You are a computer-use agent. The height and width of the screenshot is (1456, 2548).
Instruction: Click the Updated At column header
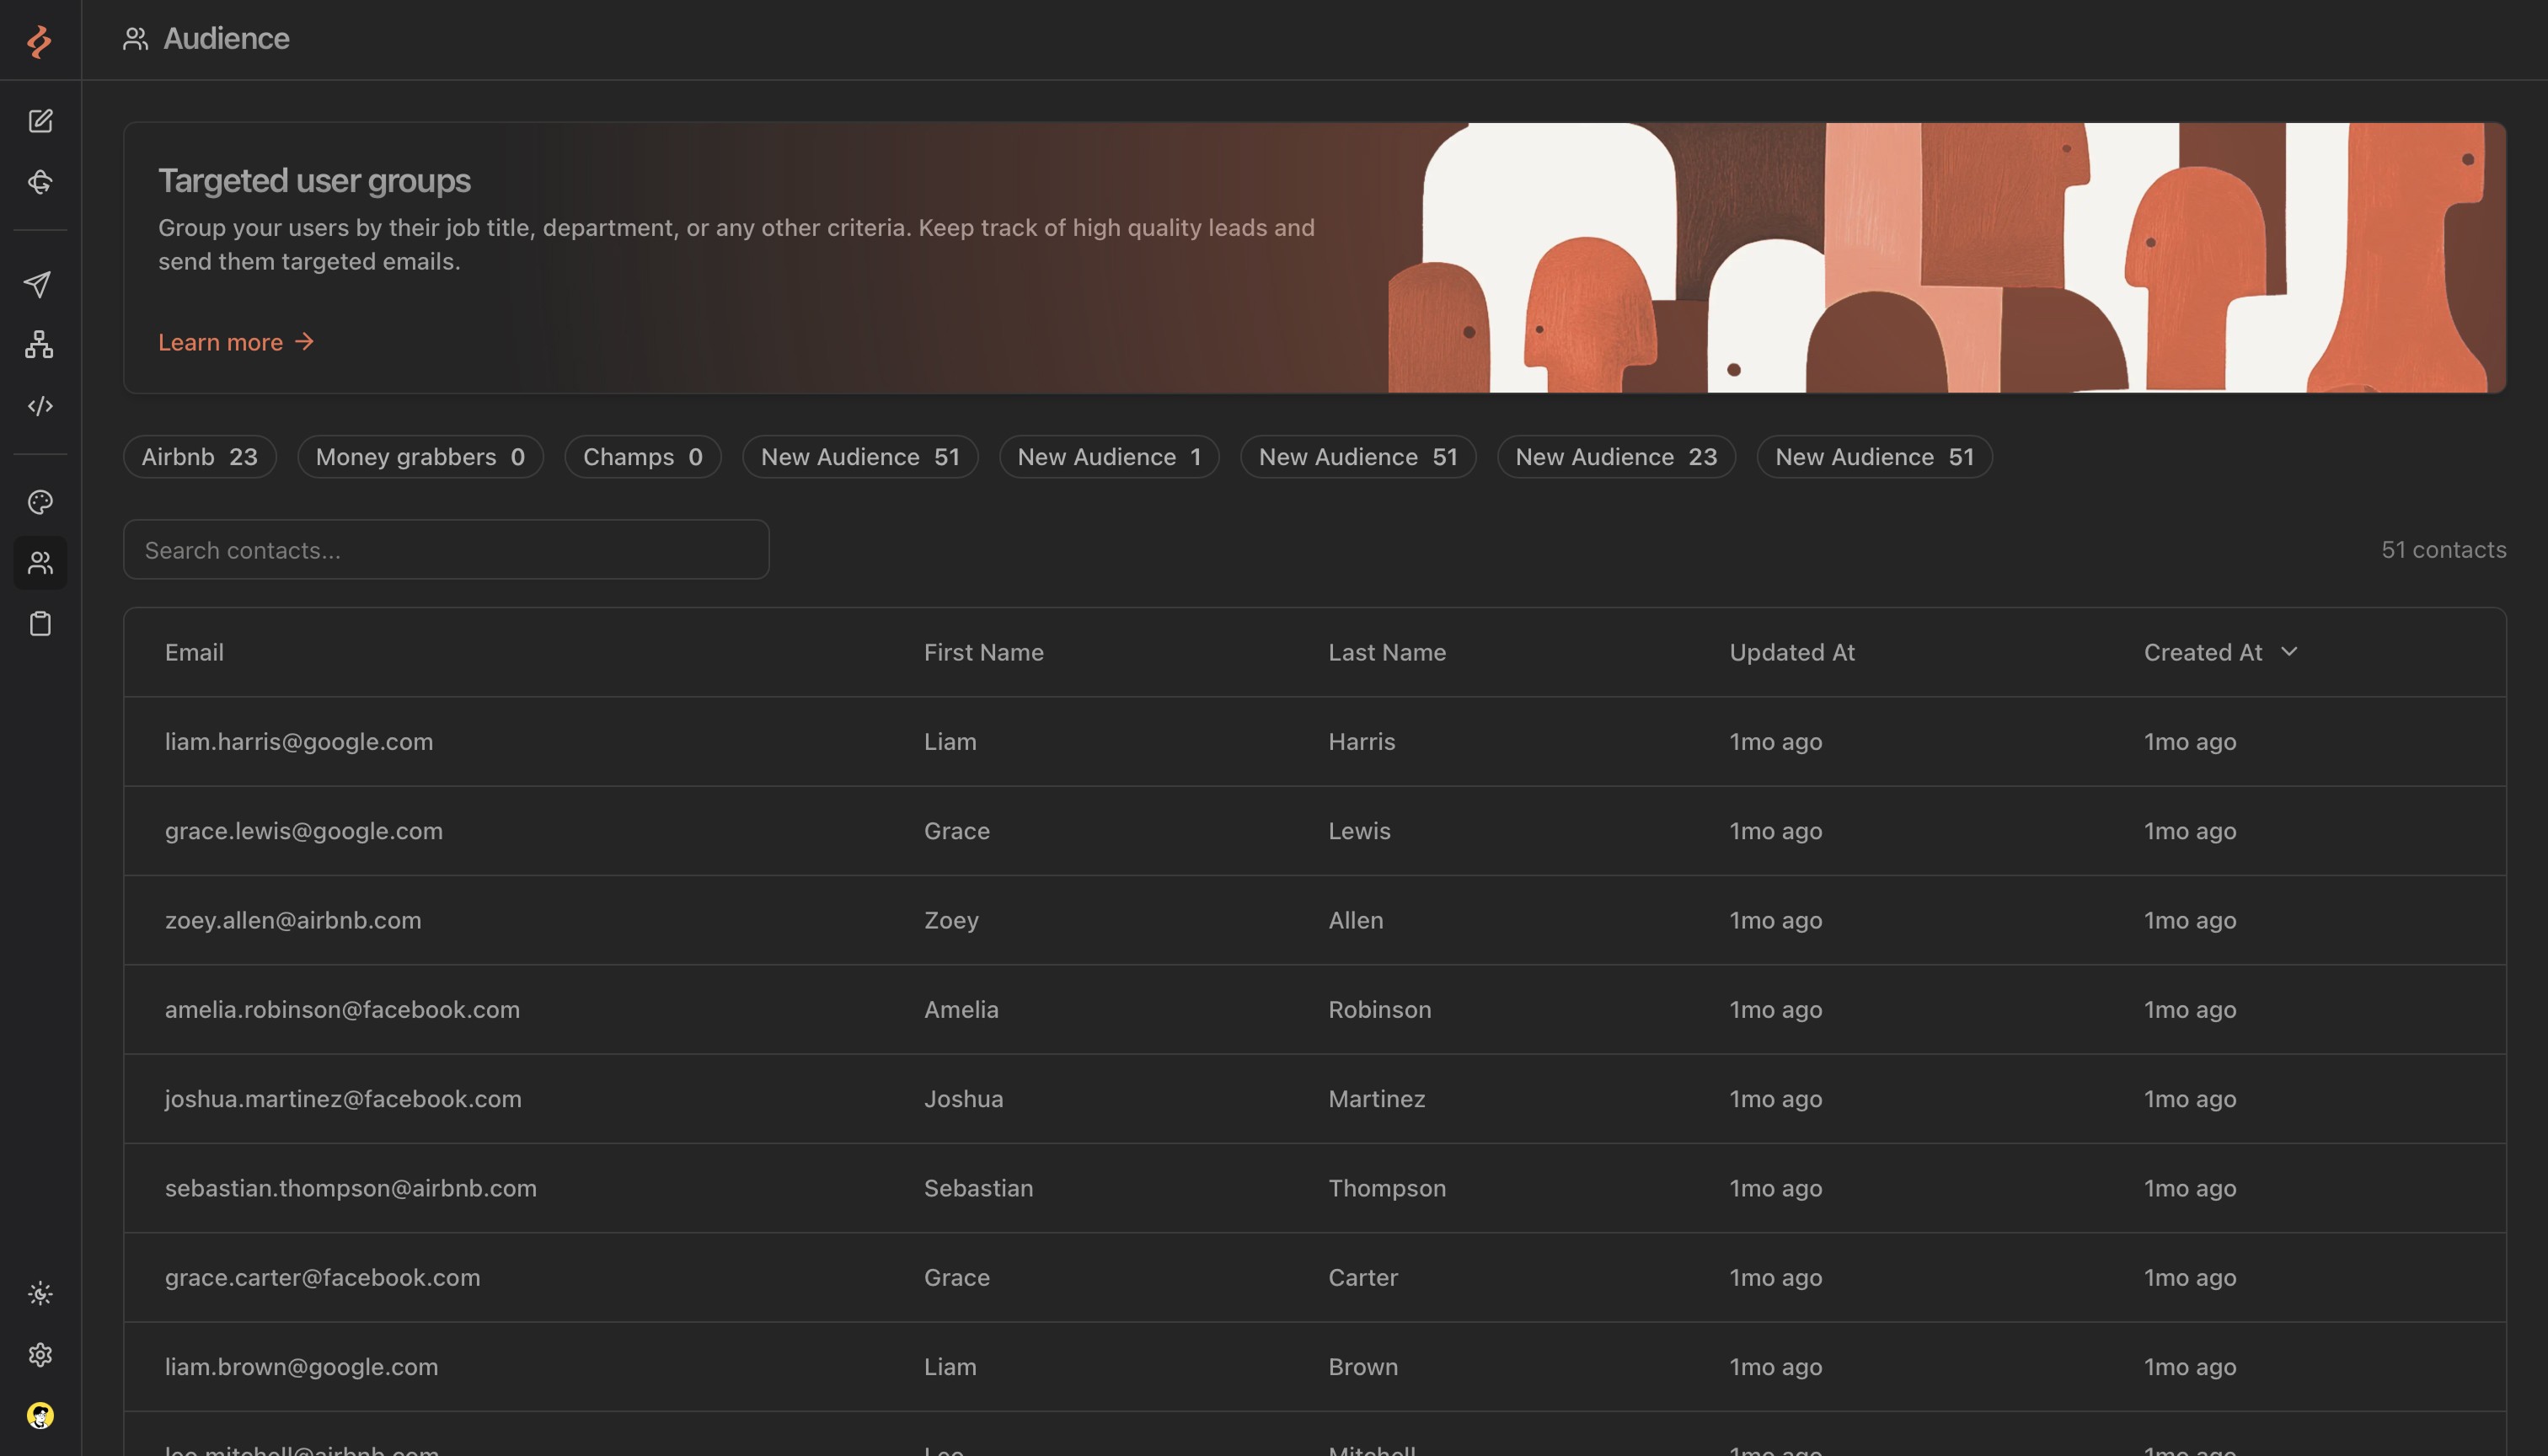pyautogui.click(x=1792, y=652)
